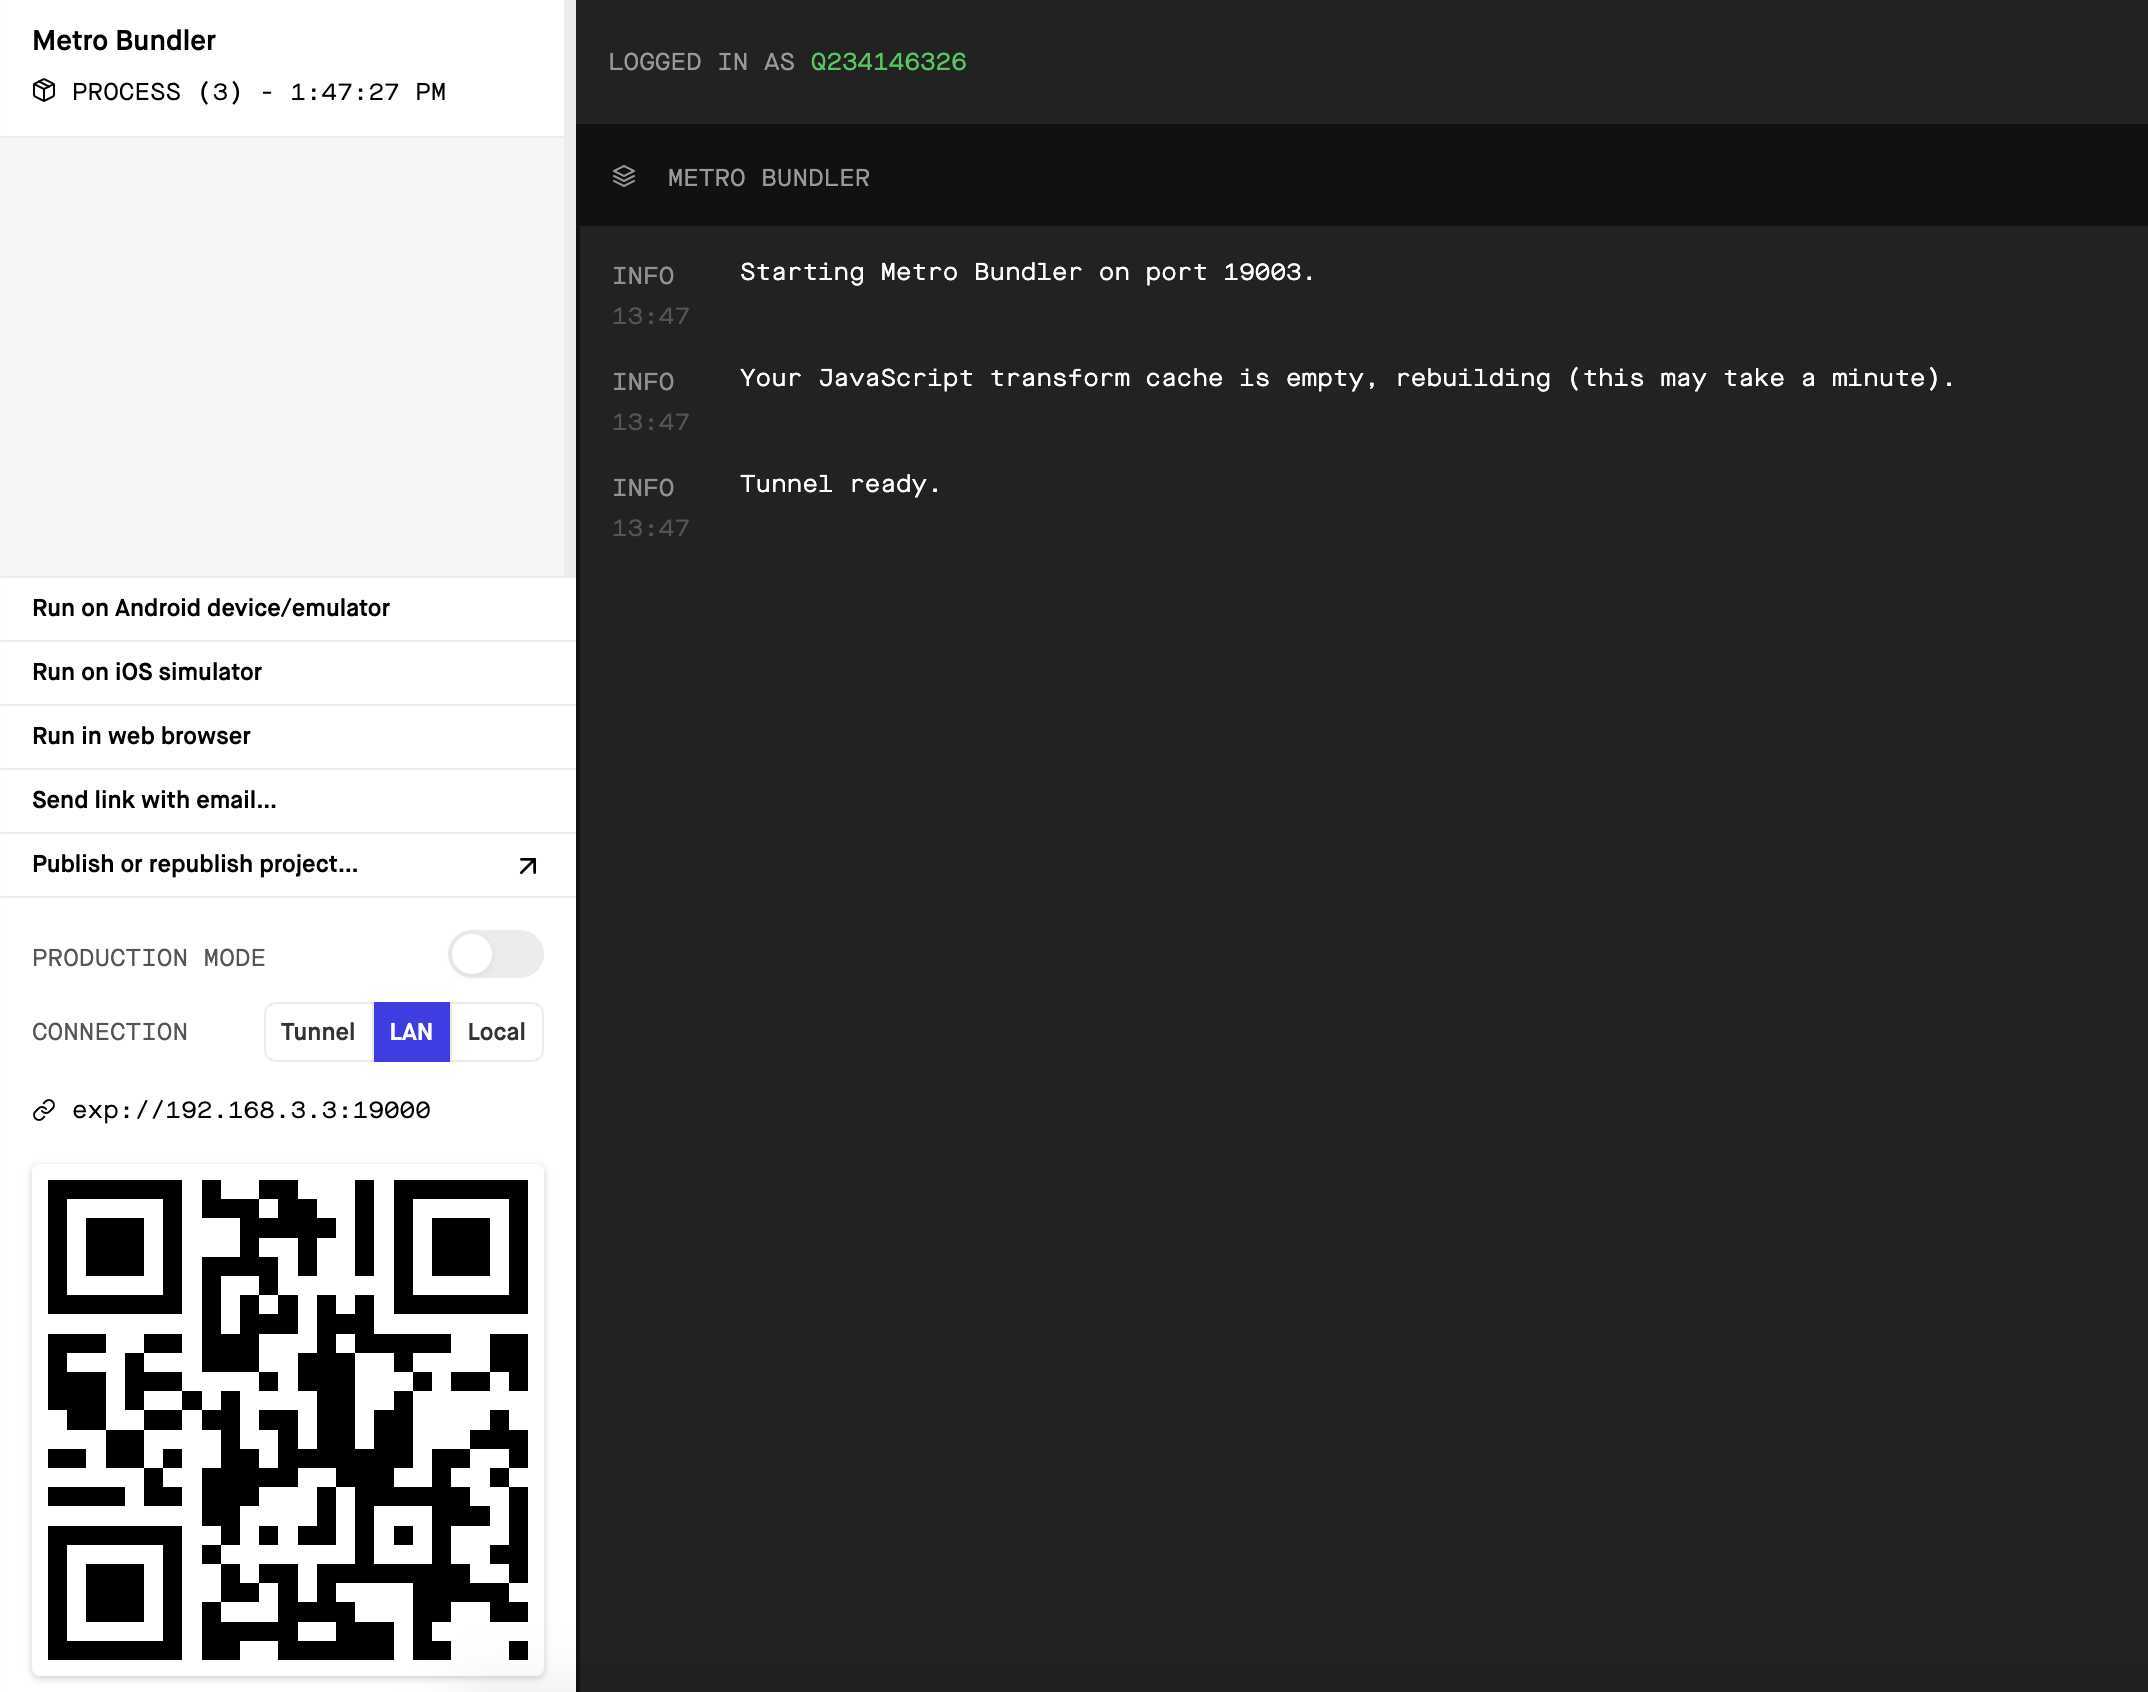Click the link icon beside the exp URL

44,1111
